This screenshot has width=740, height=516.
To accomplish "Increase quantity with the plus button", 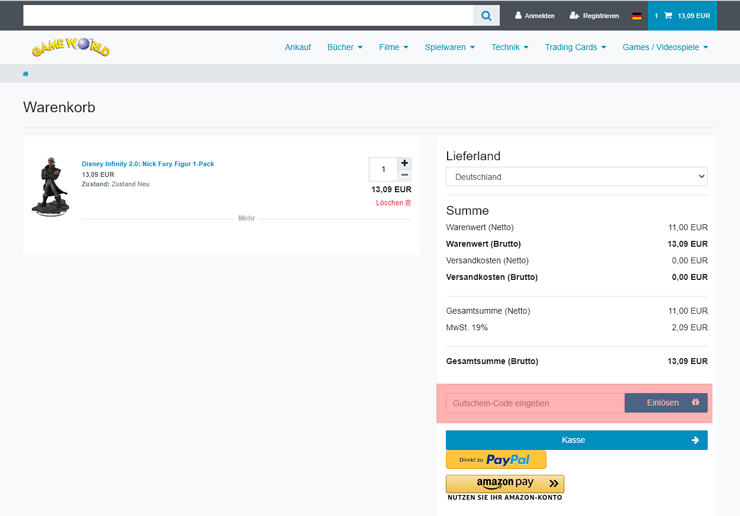I will coord(404,163).
